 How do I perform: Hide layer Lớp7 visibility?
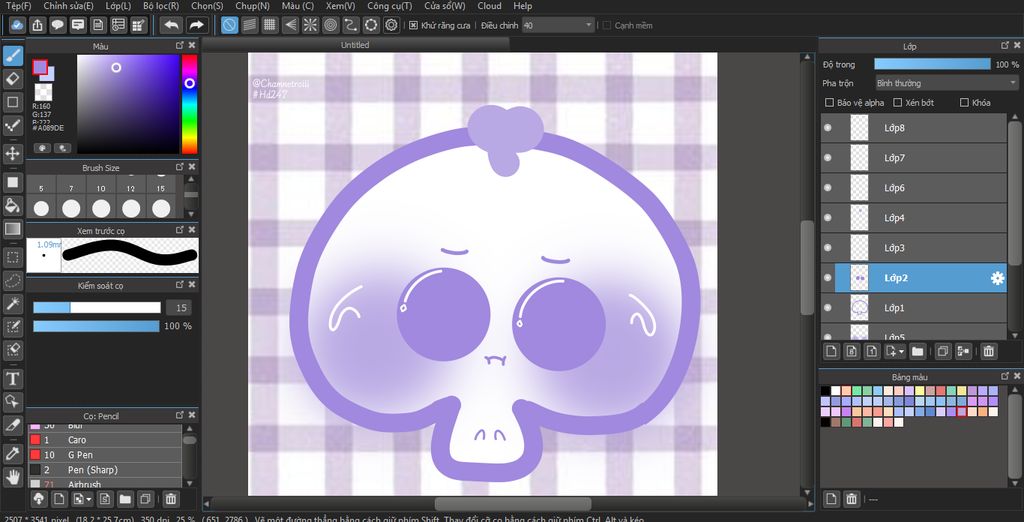[x=828, y=158]
